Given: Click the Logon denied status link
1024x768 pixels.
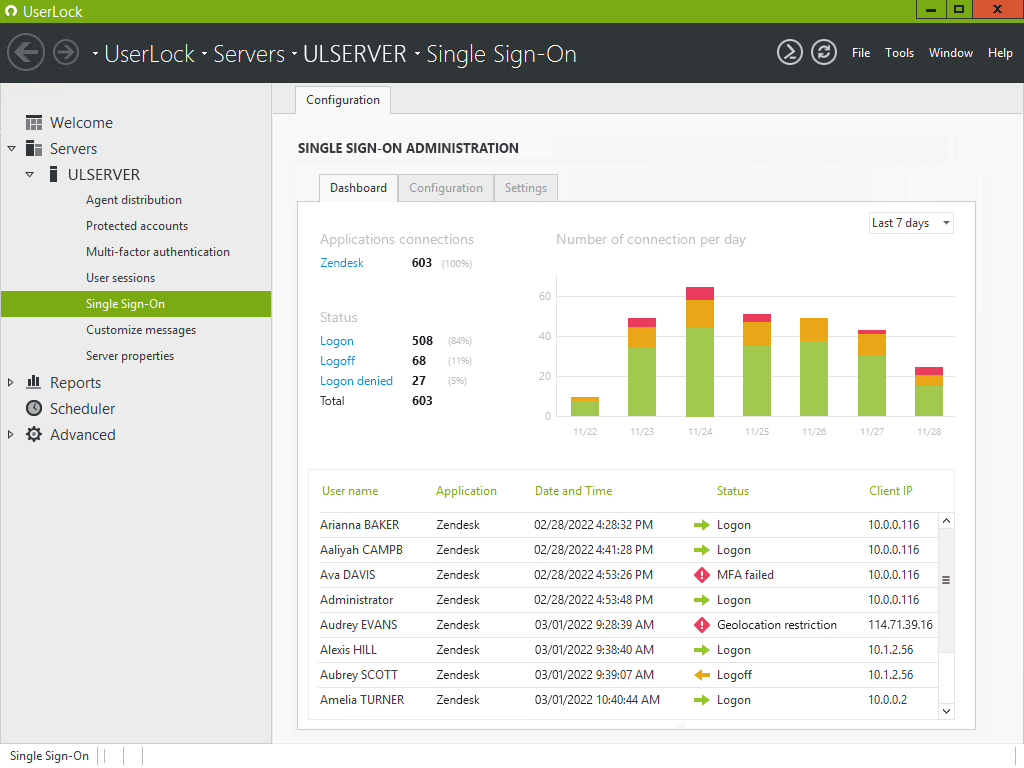Looking at the screenshot, I should tap(356, 381).
